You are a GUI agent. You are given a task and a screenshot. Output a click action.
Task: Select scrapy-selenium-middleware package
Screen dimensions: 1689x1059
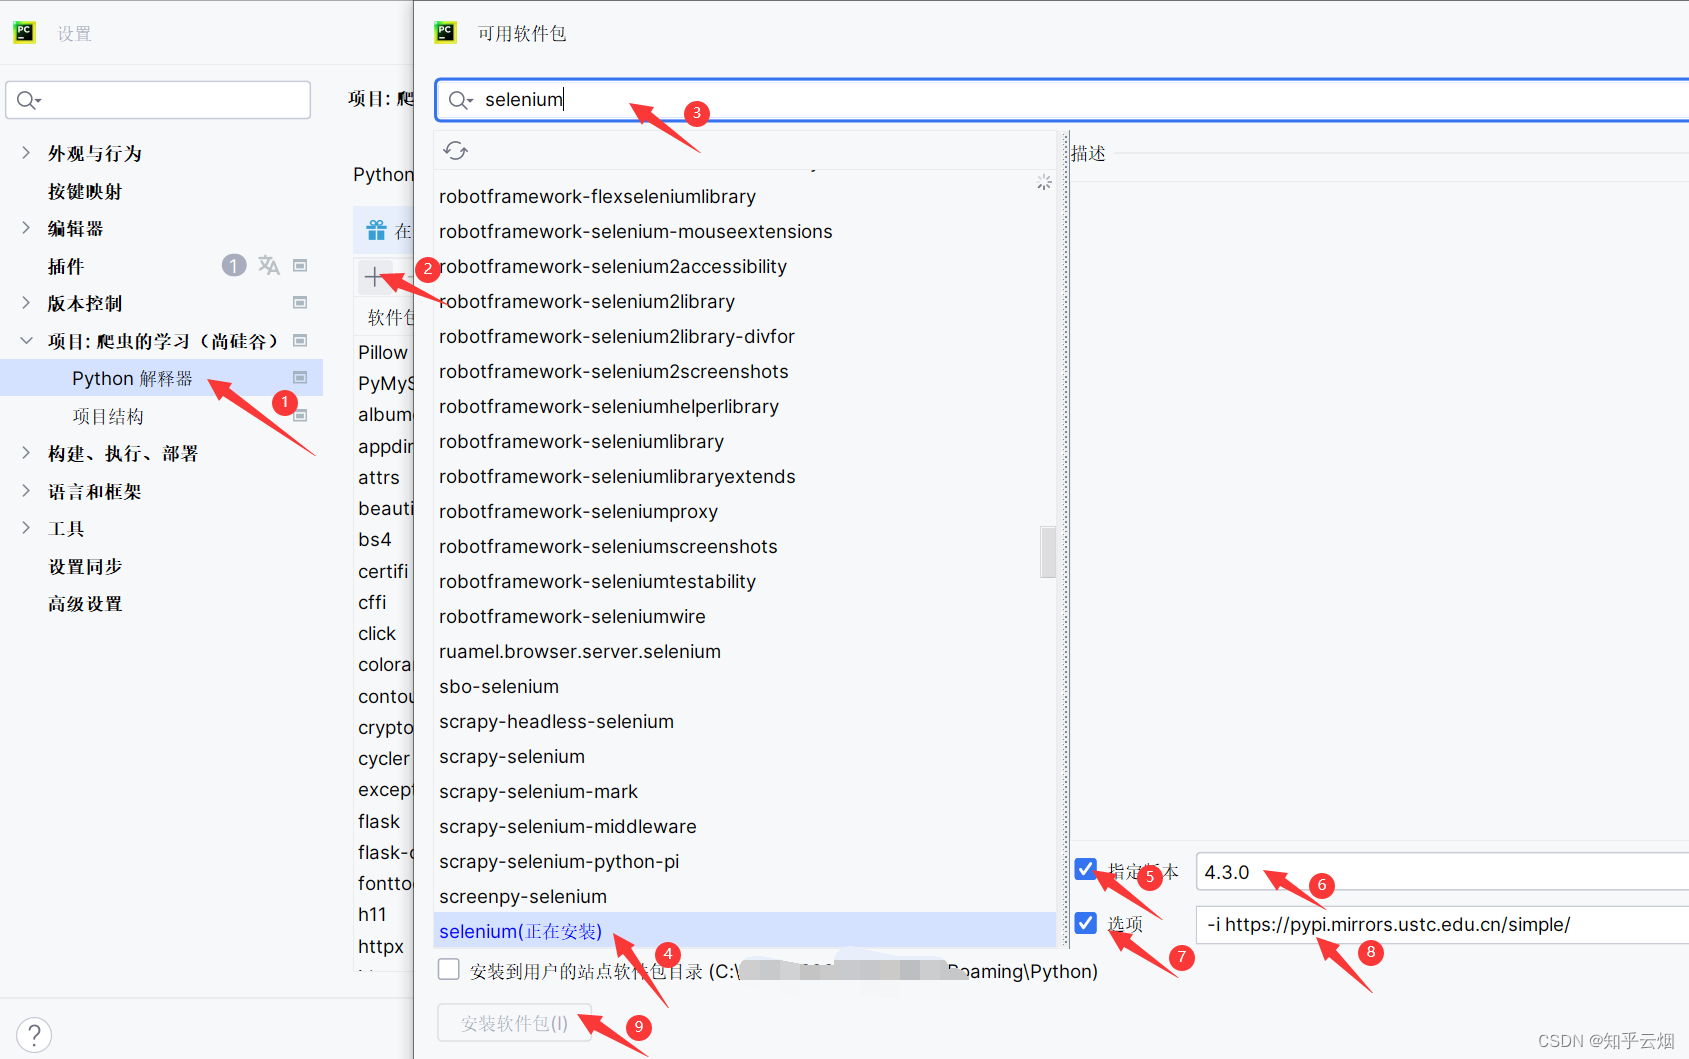(x=568, y=826)
